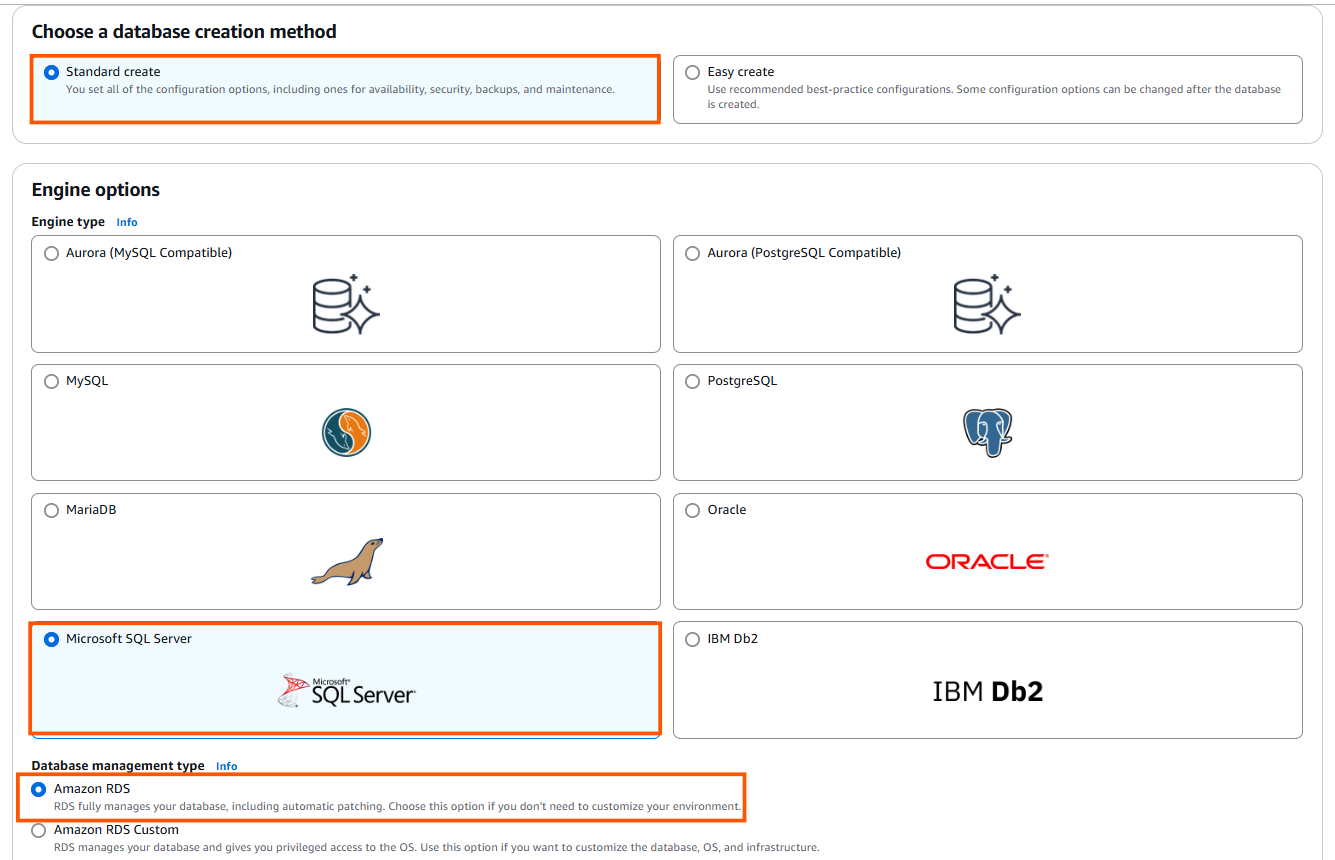Select the PostgreSQL engine radio button
This screenshot has width=1335, height=860.
point(692,382)
